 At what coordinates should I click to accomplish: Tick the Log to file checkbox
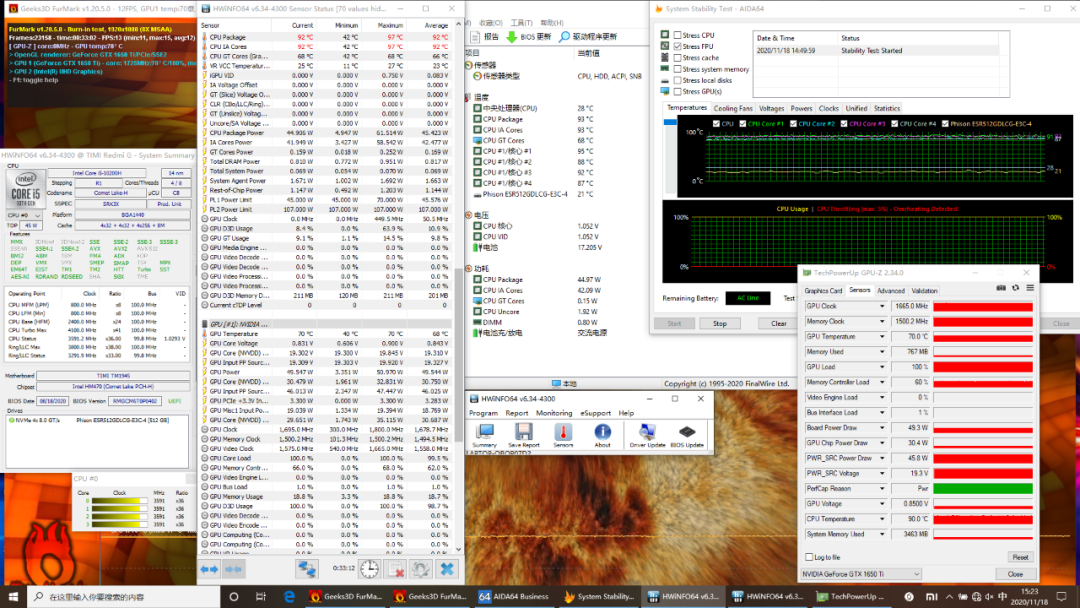pyautogui.click(x=809, y=557)
